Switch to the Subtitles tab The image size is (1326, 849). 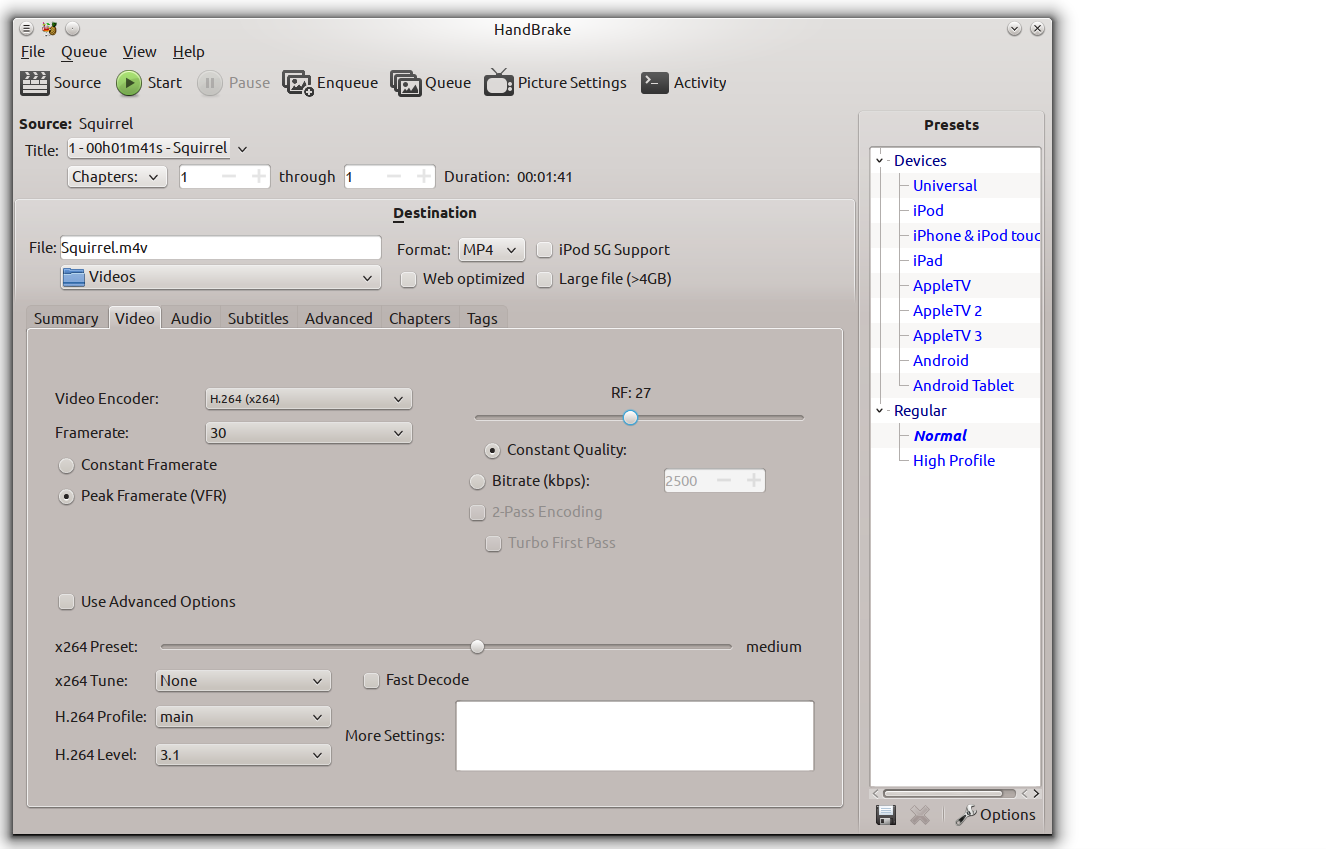click(x=258, y=319)
